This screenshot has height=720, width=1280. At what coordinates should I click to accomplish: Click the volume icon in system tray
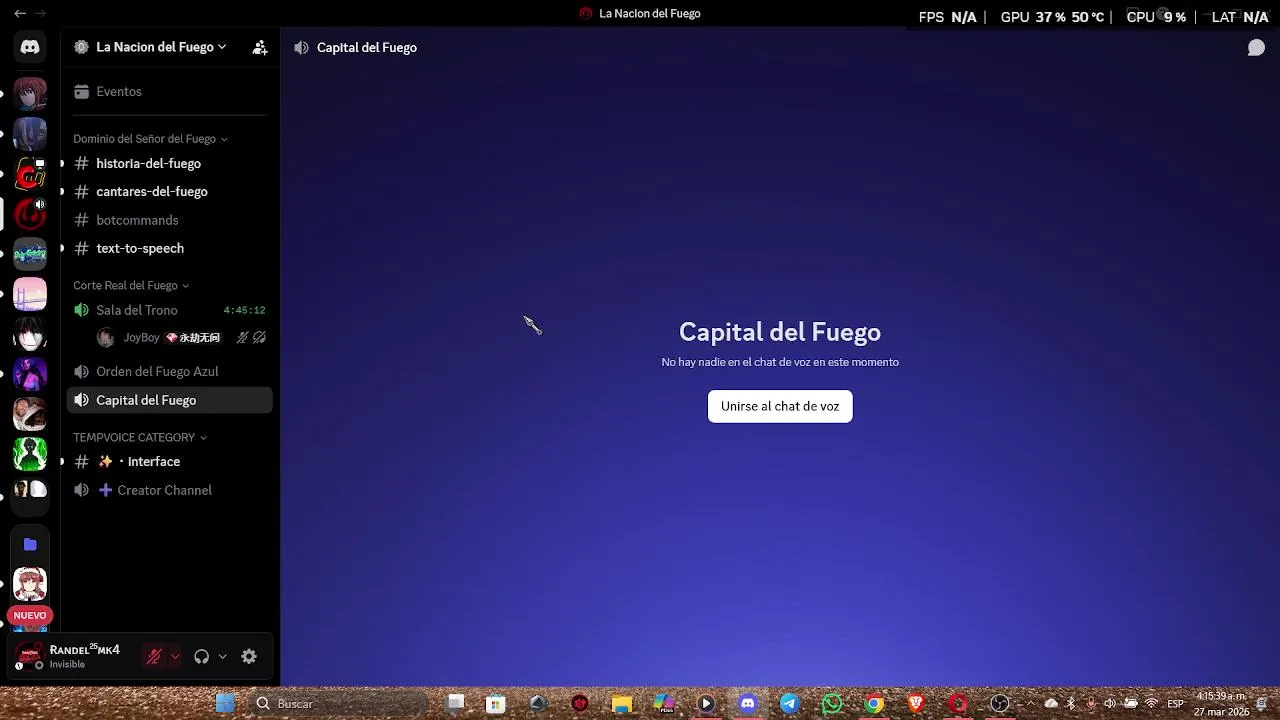pyautogui.click(x=1110, y=704)
